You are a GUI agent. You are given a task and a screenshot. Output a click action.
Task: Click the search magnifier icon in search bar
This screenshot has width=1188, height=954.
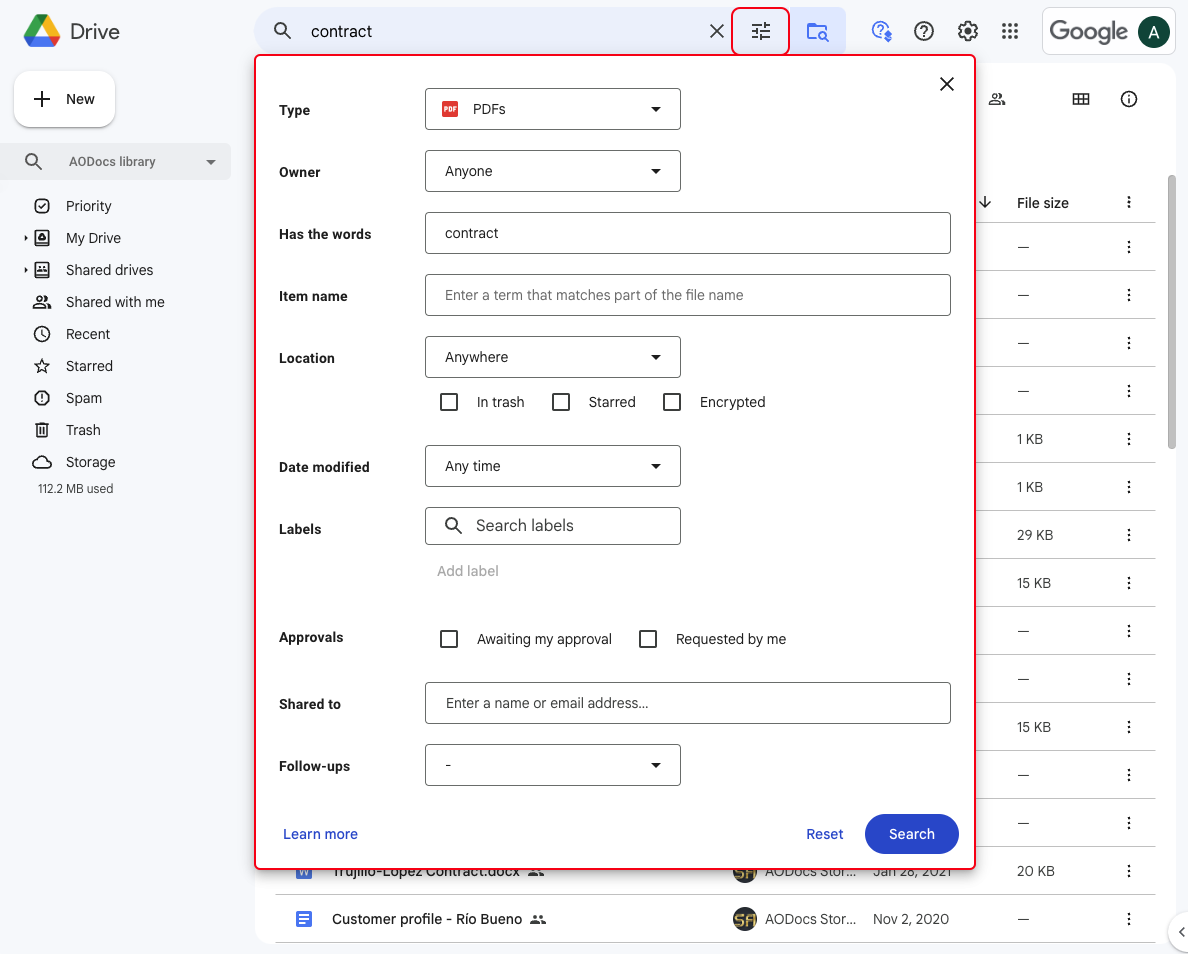tap(283, 31)
